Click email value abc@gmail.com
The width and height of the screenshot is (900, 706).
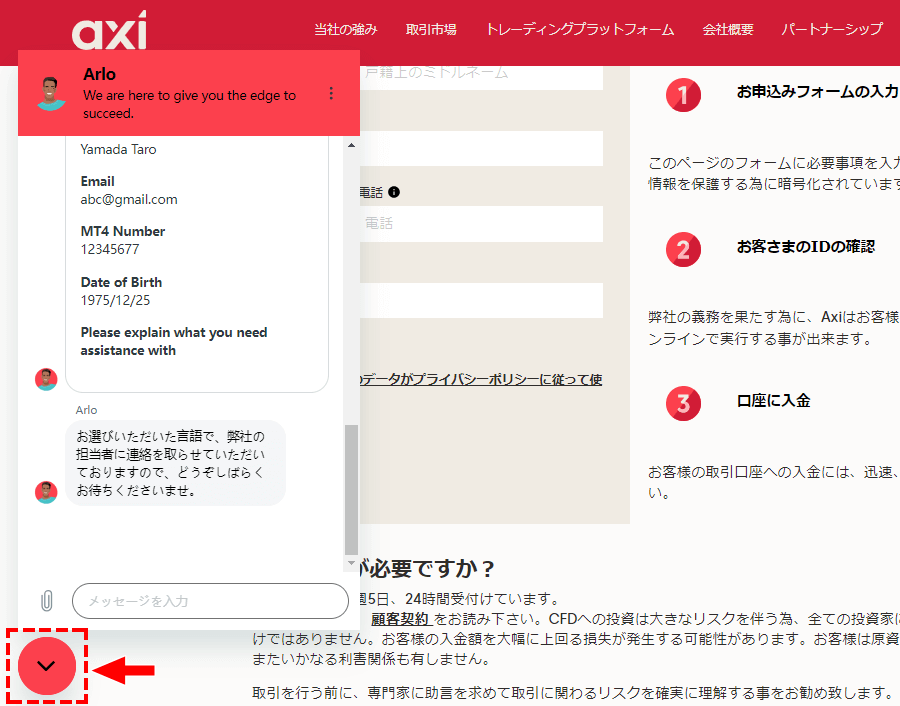click(129, 200)
